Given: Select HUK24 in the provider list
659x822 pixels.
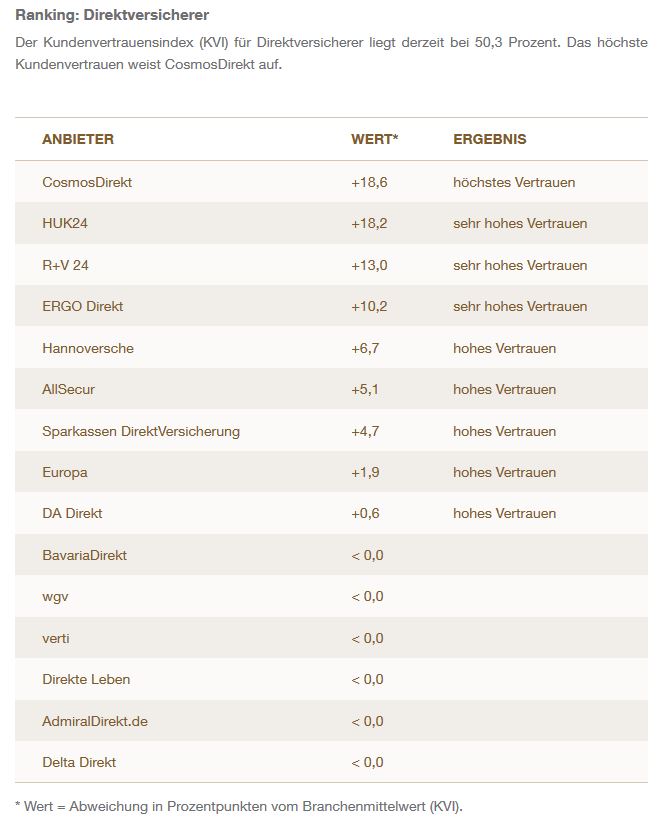Looking at the screenshot, I should (x=65, y=223).
